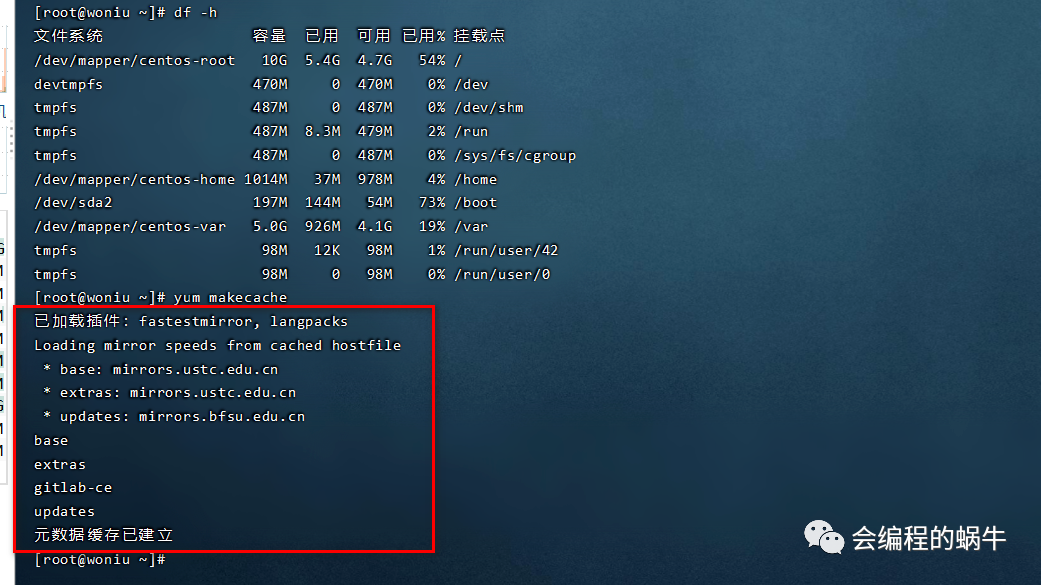The width and height of the screenshot is (1041, 585).
Task: Click the 挂载点 column header
Action: 479,36
